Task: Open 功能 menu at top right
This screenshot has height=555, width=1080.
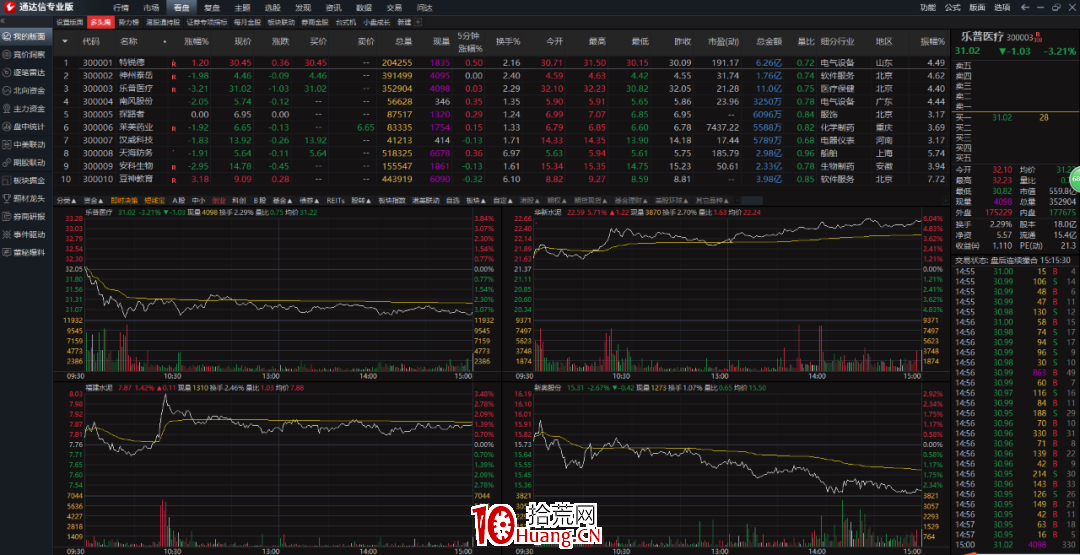Action: click(x=928, y=8)
